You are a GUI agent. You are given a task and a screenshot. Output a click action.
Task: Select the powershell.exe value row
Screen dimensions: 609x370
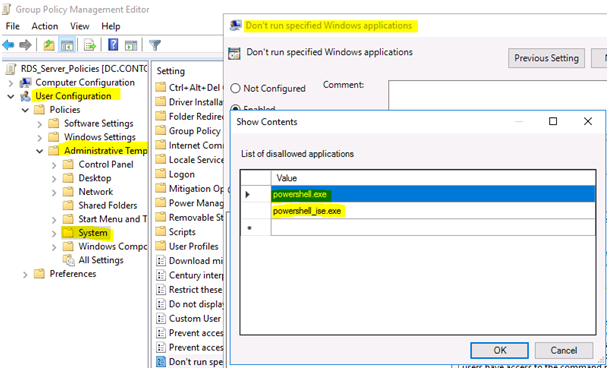(x=417, y=194)
